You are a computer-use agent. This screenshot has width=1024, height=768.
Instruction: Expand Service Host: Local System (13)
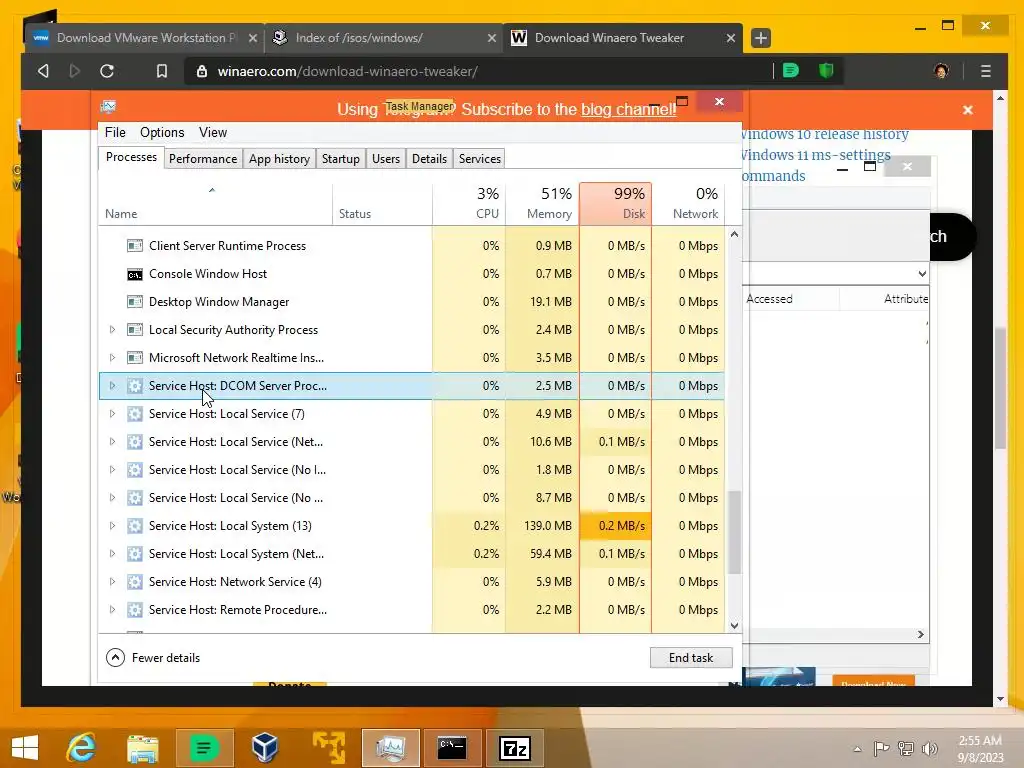tap(112, 526)
